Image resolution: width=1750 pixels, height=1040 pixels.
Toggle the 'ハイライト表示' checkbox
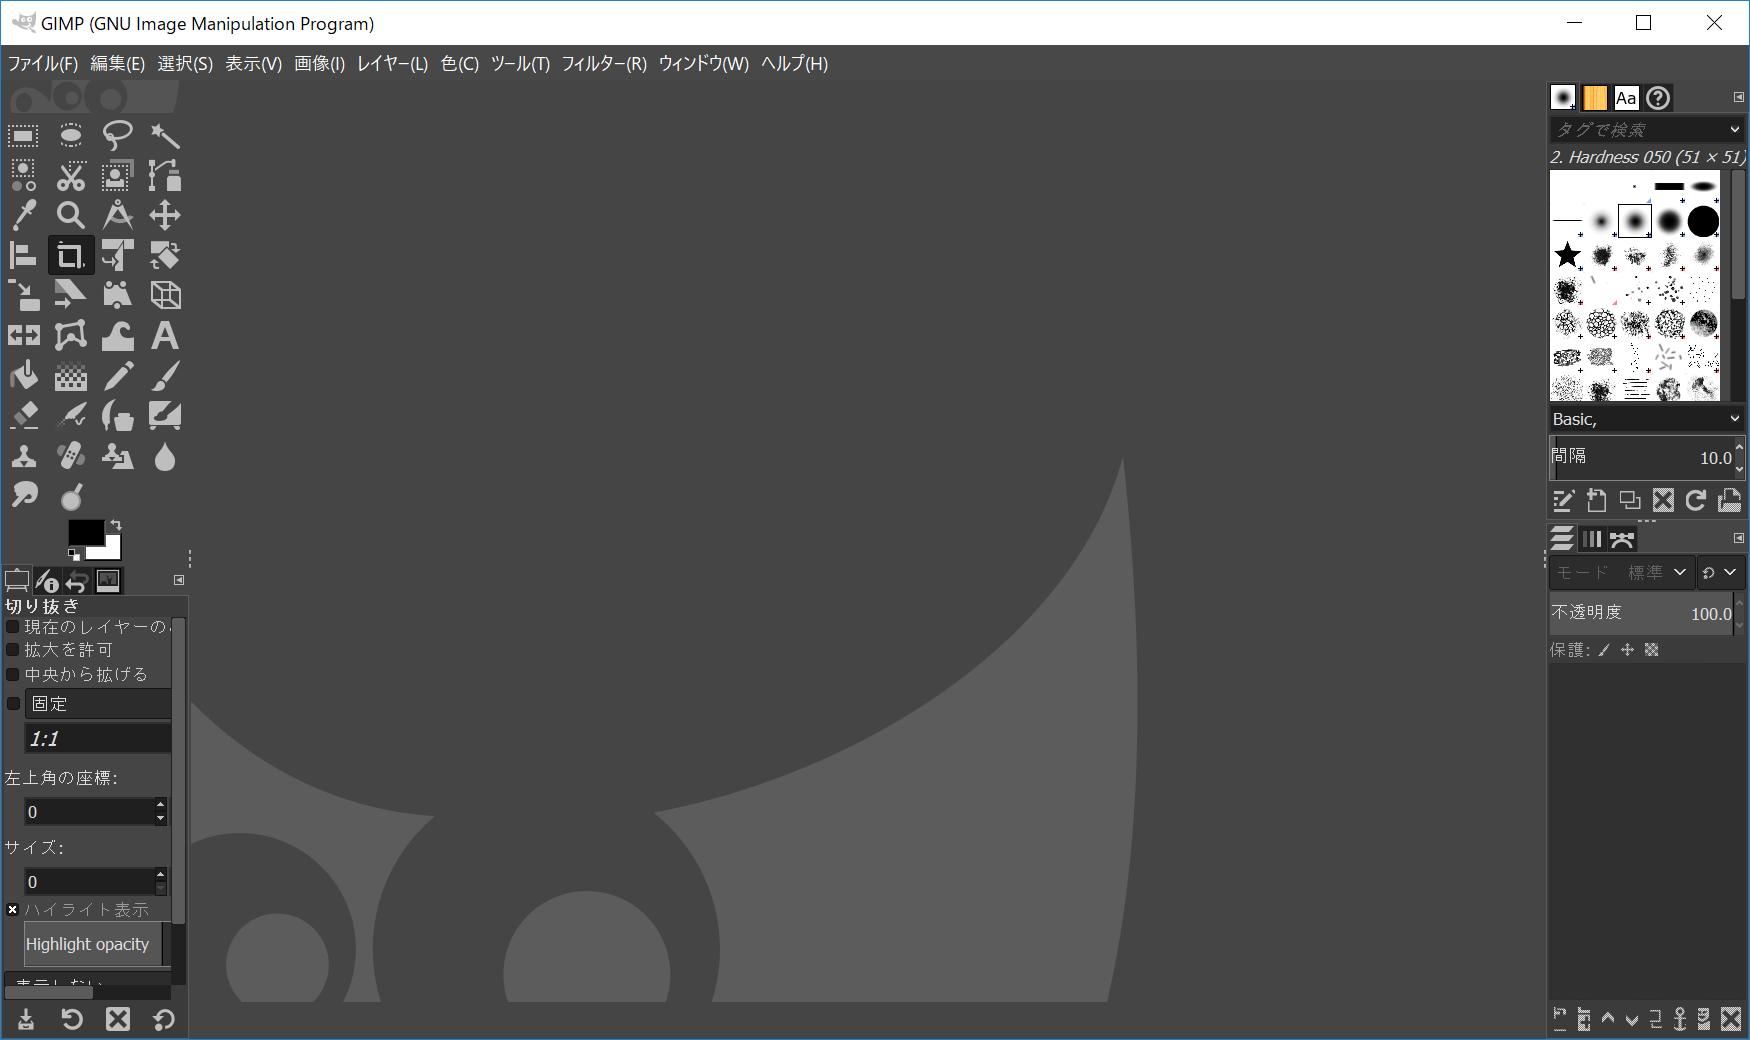coord(13,910)
